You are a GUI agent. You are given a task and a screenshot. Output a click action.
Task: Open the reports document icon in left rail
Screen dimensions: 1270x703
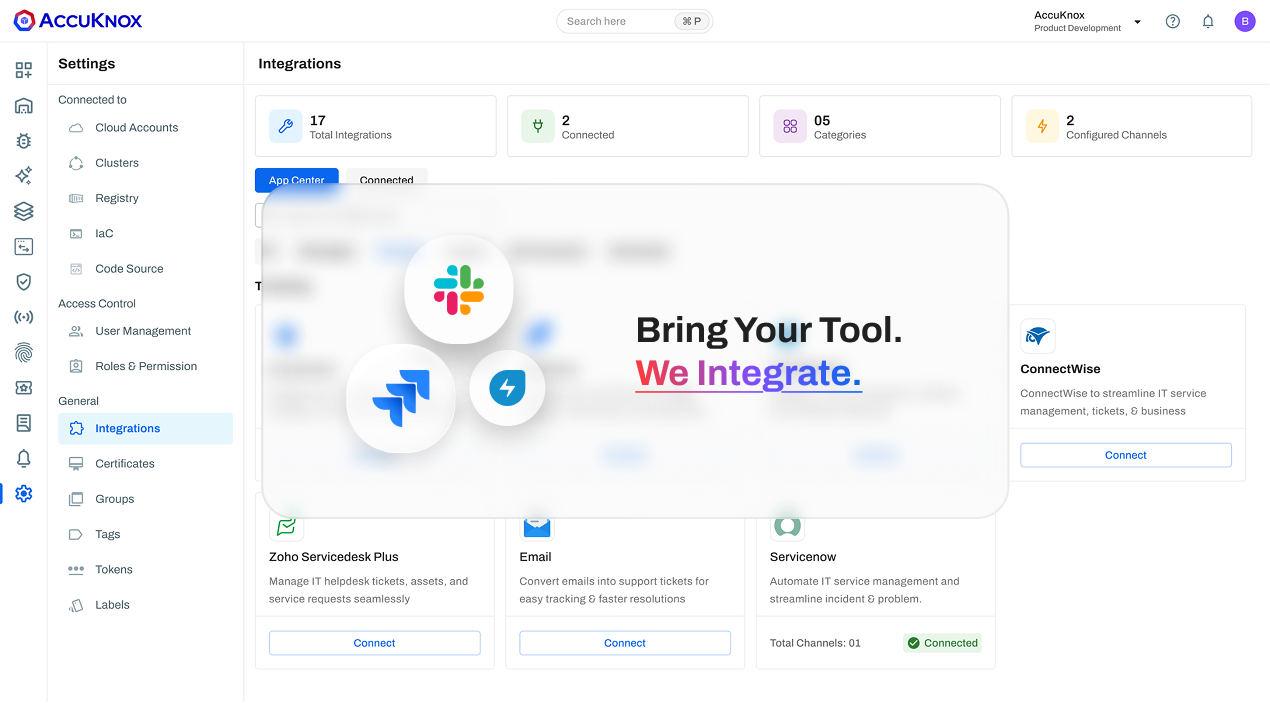(24, 423)
